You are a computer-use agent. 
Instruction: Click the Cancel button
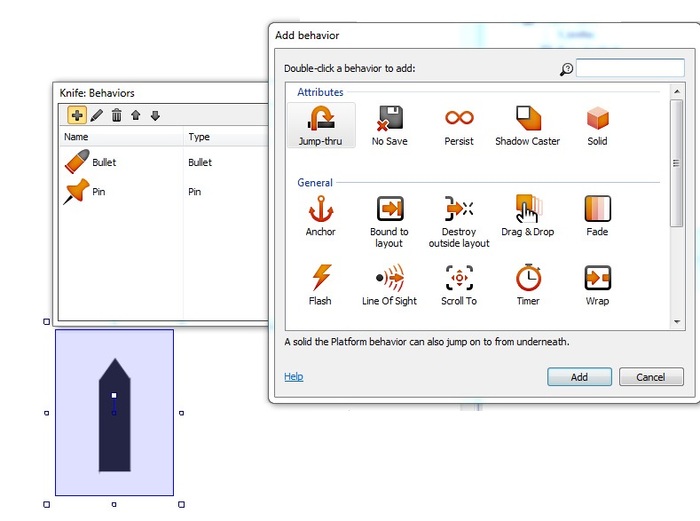click(651, 377)
